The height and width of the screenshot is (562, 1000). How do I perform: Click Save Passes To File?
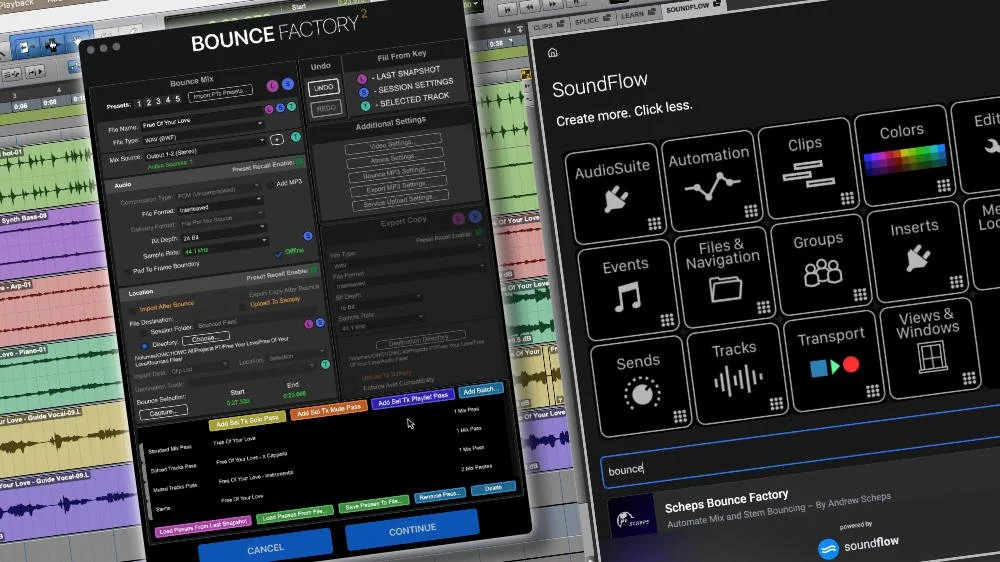[373, 503]
